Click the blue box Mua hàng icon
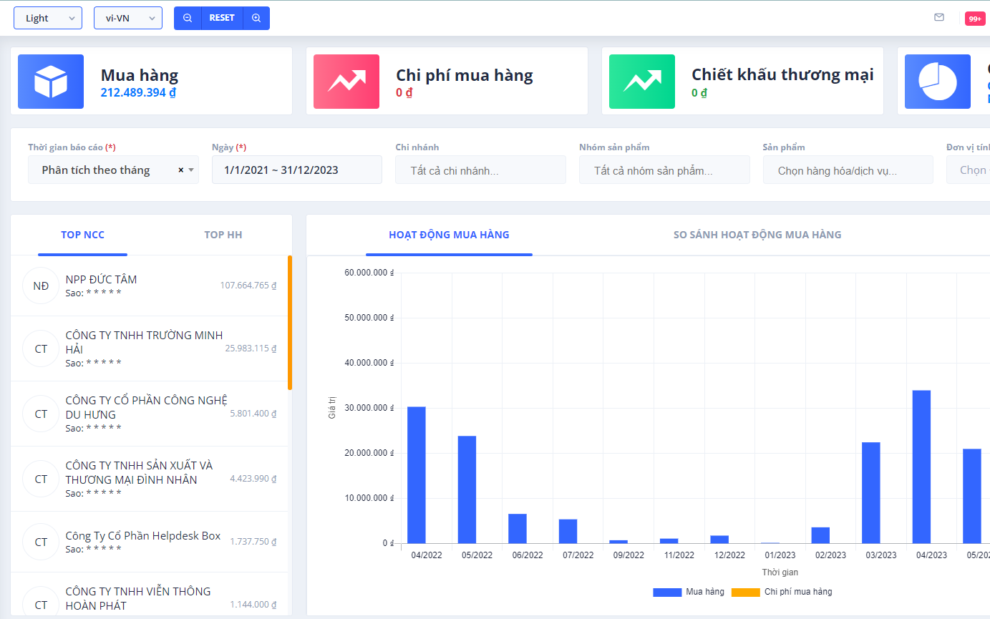This screenshot has width=990, height=619. [50, 82]
